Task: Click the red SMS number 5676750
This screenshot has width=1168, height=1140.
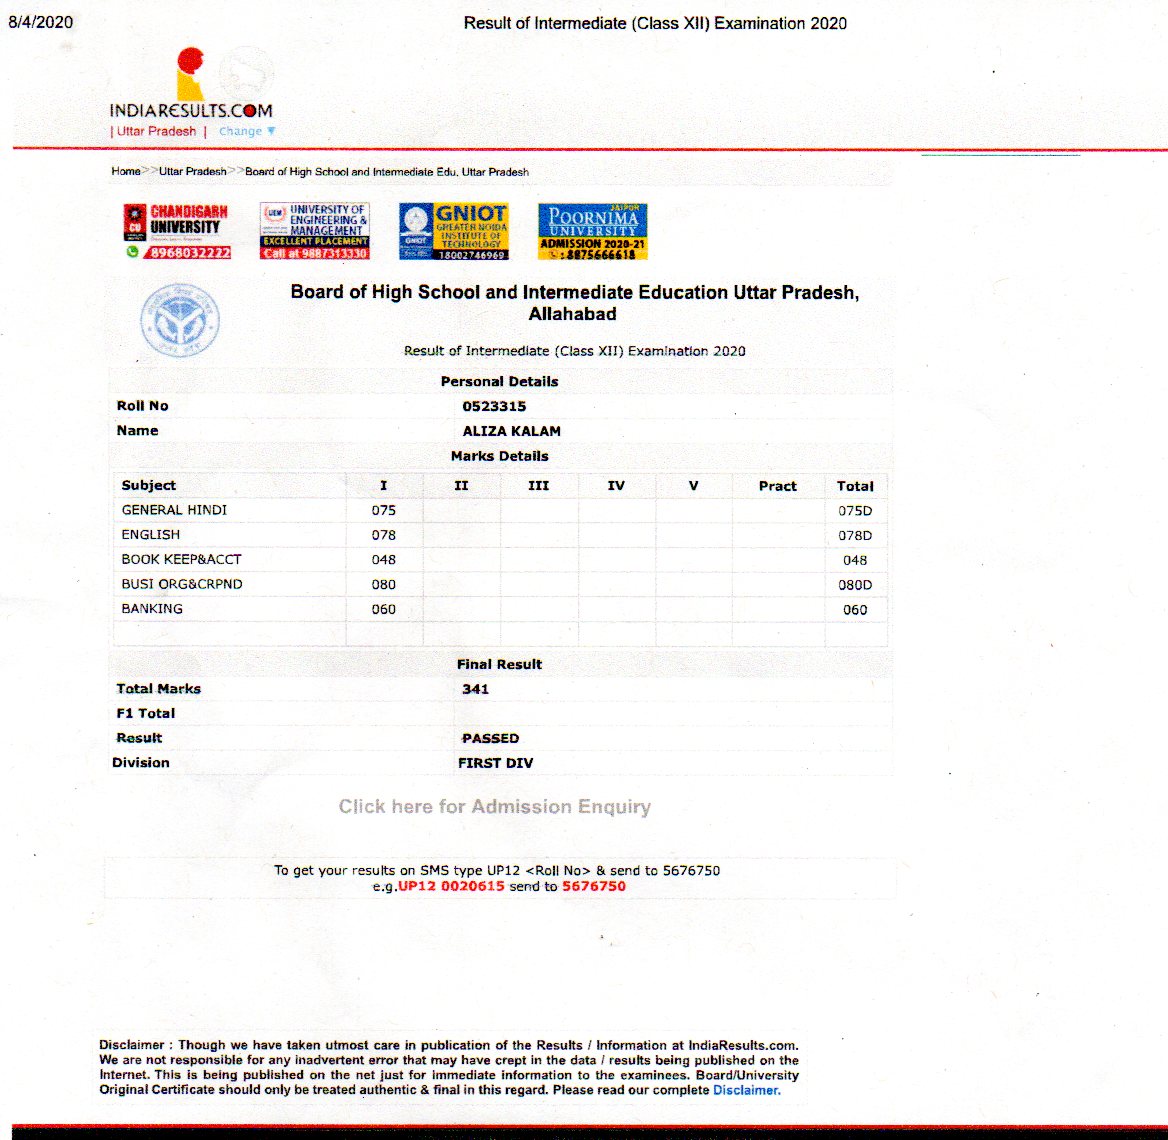Action: coord(594,886)
